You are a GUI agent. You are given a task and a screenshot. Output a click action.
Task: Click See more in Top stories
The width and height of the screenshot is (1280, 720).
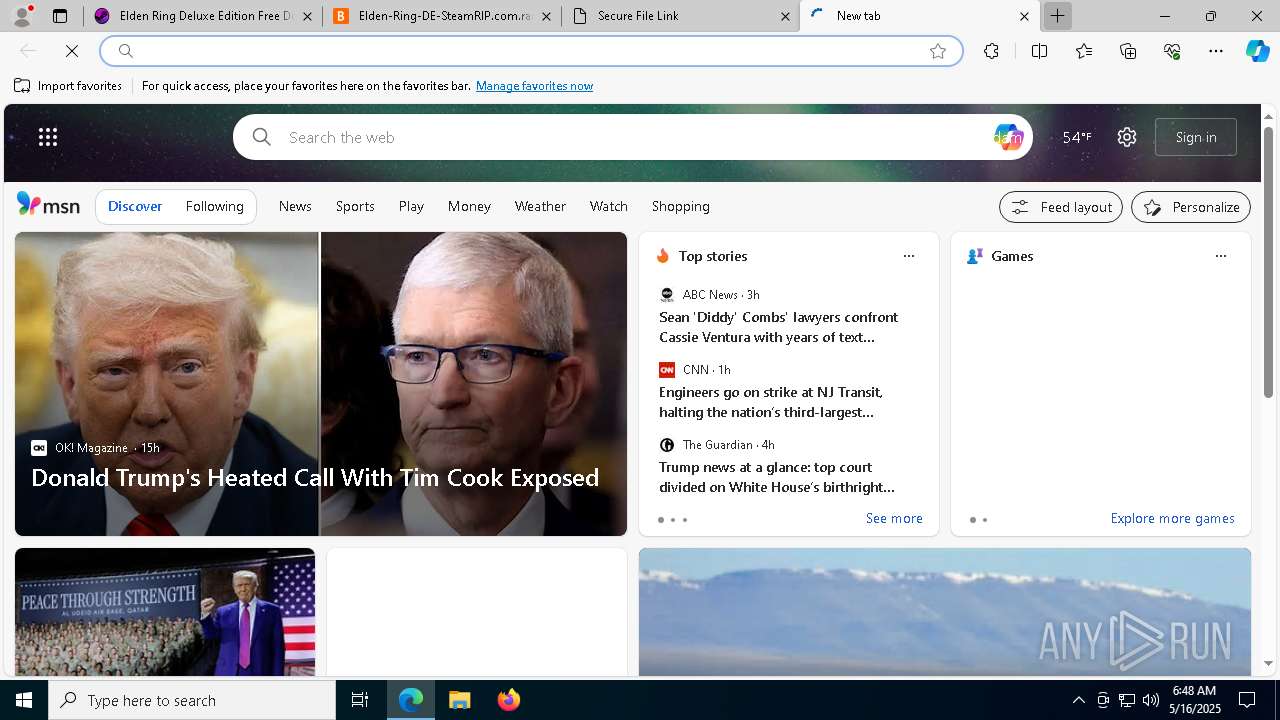tap(894, 518)
